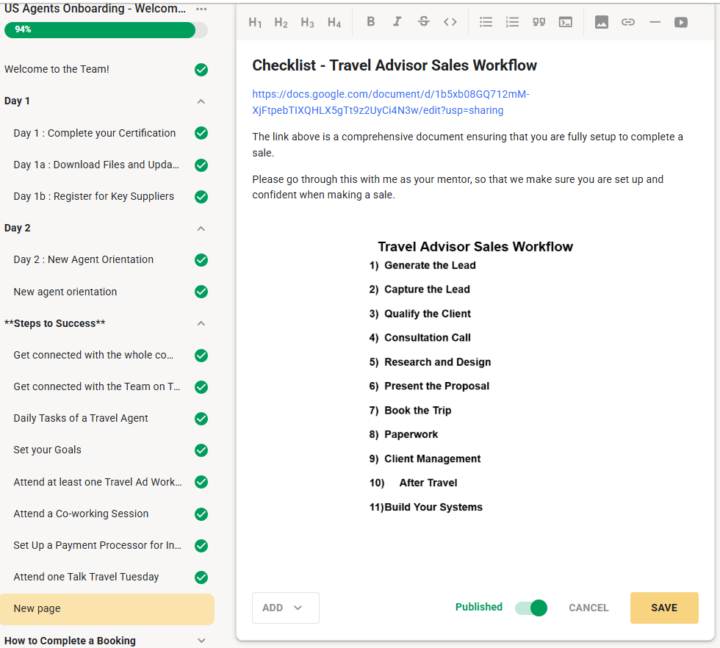This screenshot has width=720, height=648.
Task: Open Daily Tasks of a Travel Agent page
Action: 81,418
